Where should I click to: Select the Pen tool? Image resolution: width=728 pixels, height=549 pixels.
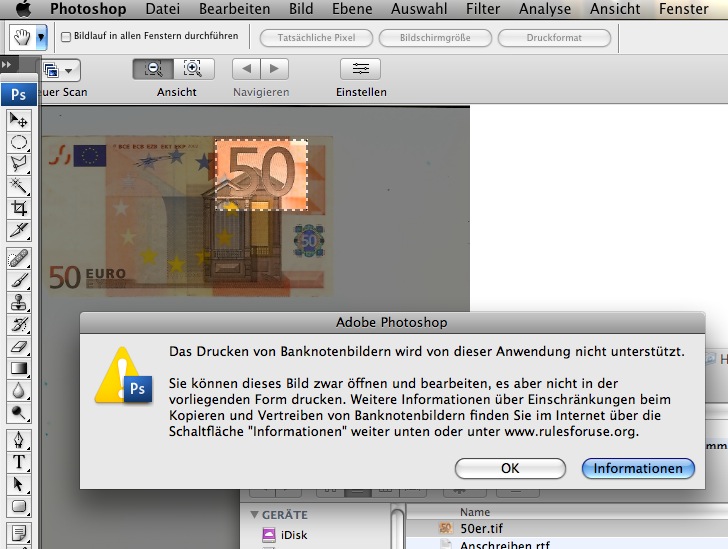pyautogui.click(x=19, y=440)
